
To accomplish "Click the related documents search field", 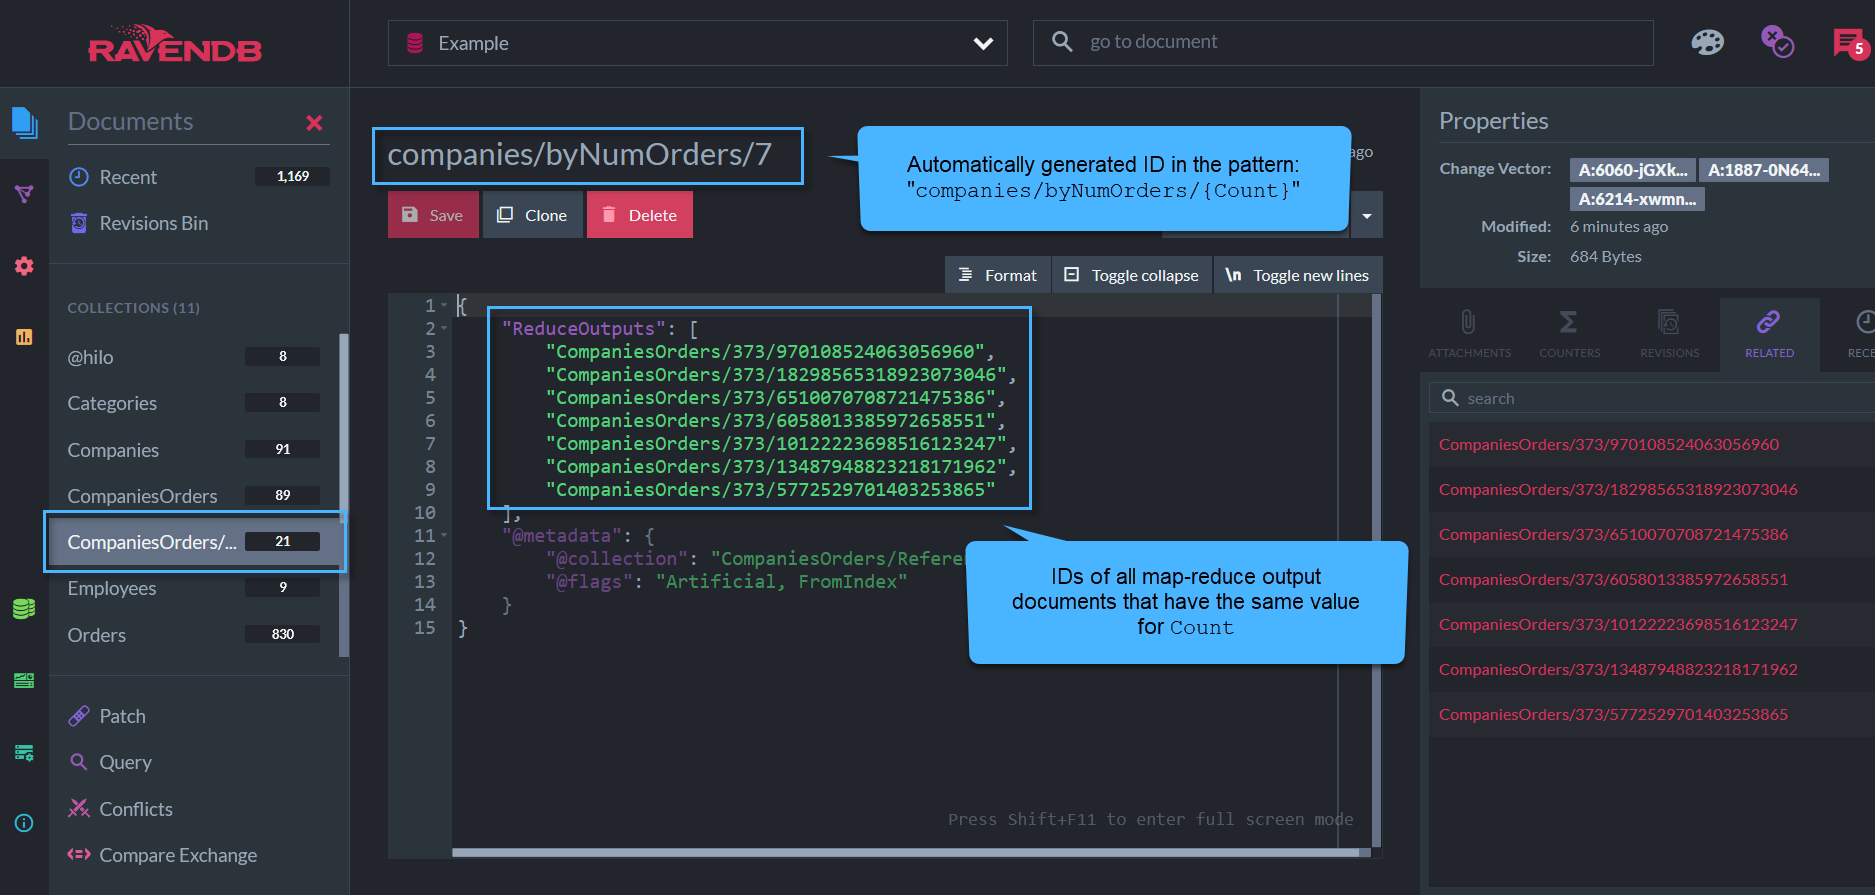I will (1652, 398).
